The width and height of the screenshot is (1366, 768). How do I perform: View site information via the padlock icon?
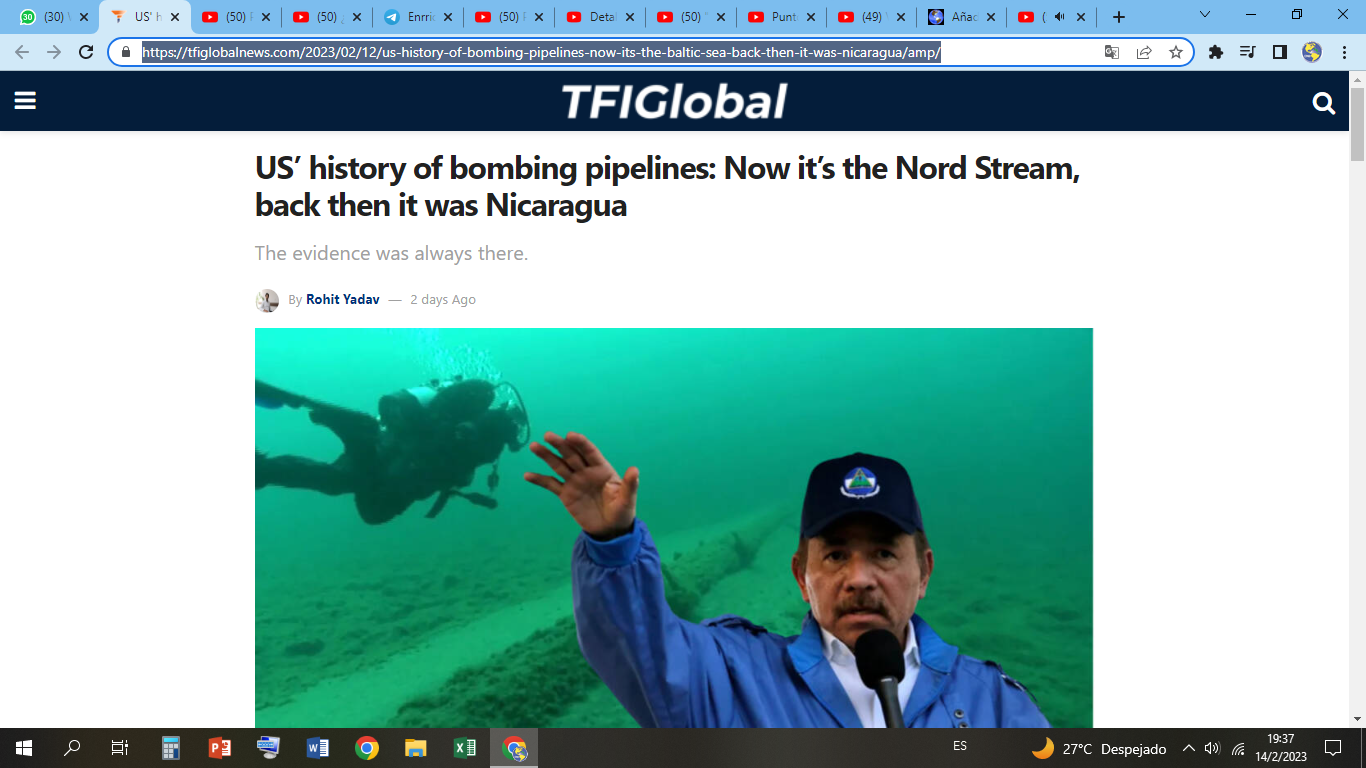click(126, 52)
